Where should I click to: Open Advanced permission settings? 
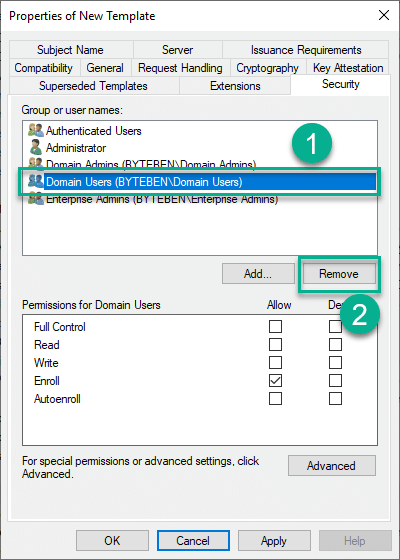(x=332, y=466)
